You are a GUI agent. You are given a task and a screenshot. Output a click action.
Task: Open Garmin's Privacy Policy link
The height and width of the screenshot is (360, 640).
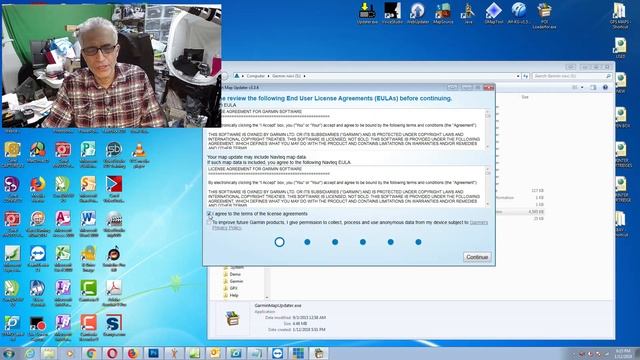(478, 222)
